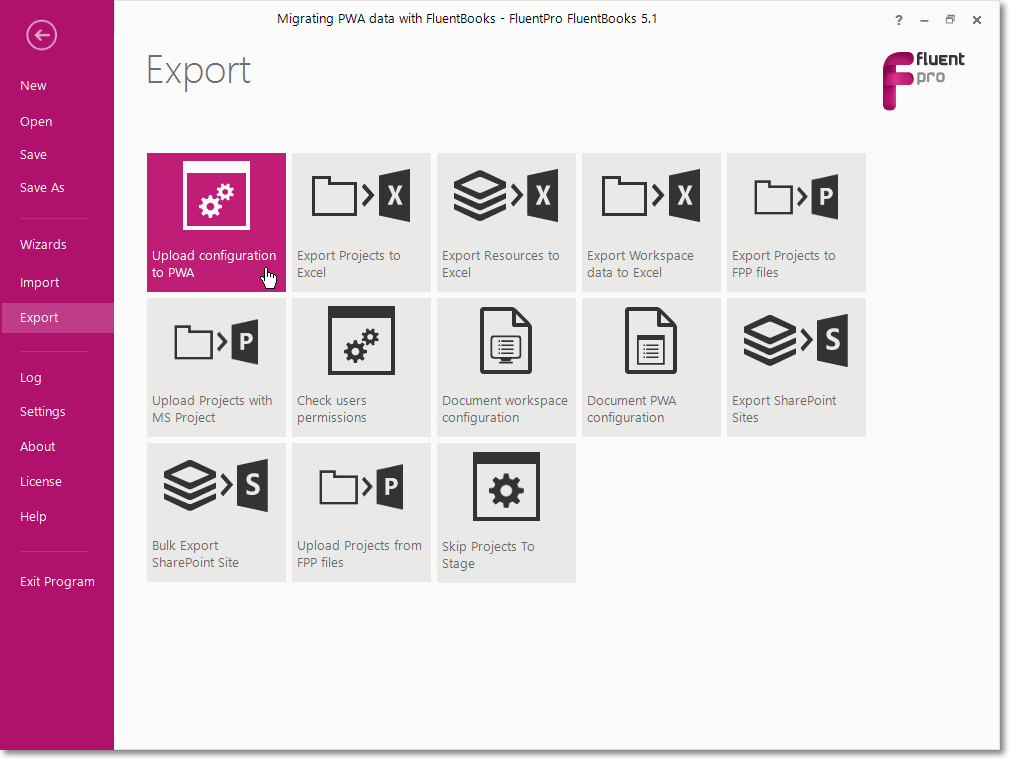
Task: Close the FluentBooks window
Action: click(x=977, y=20)
